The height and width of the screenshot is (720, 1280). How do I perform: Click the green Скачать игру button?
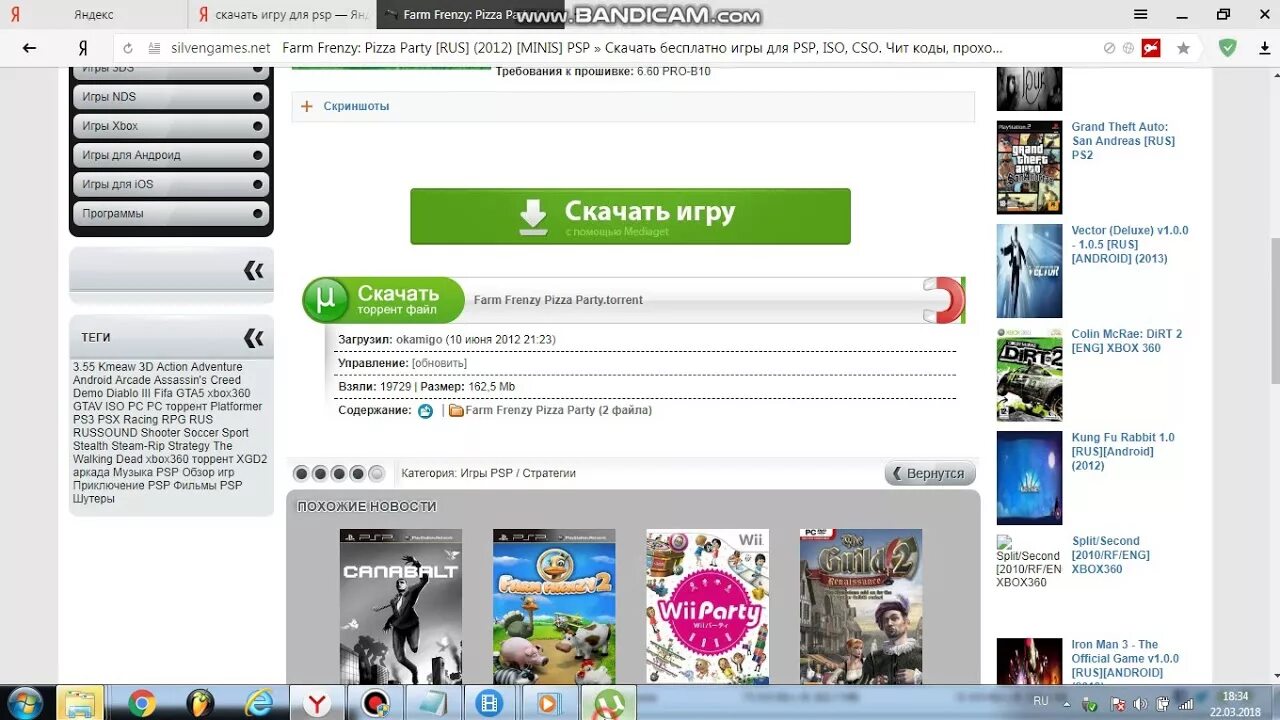click(x=630, y=216)
